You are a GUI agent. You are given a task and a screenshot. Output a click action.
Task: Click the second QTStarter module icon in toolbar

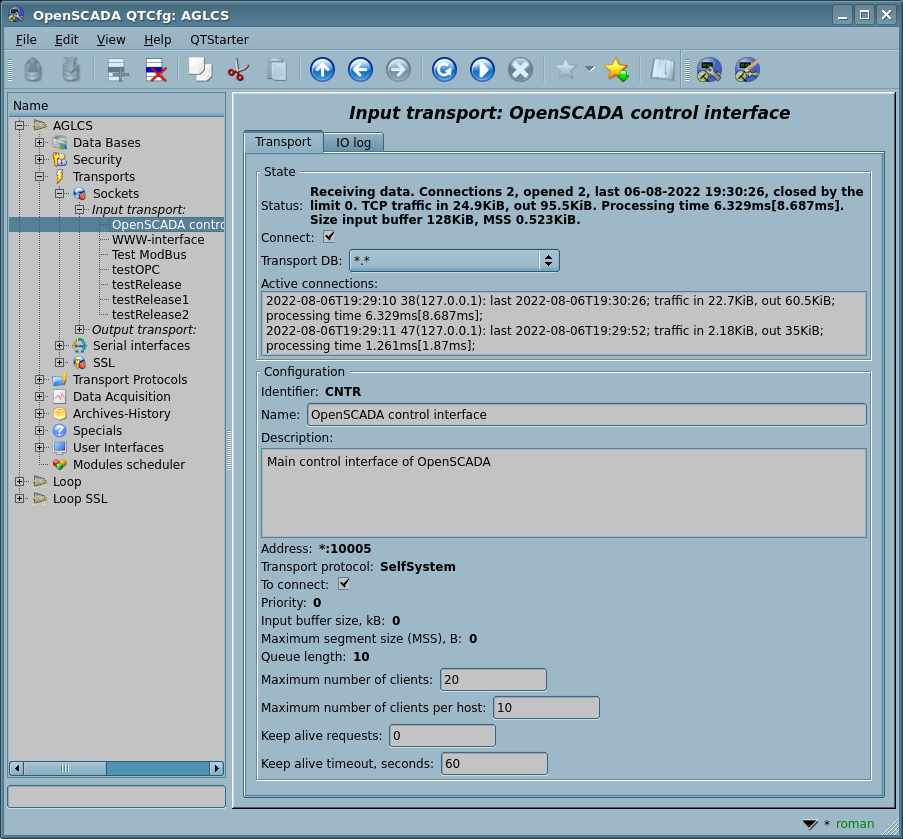tap(748, 70)
